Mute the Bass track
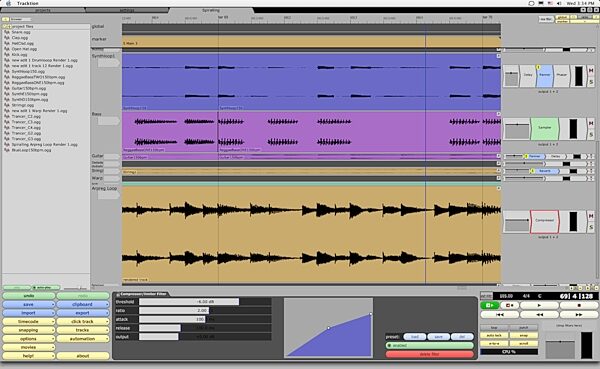This screenshot has width=600, height=369. 591,123
